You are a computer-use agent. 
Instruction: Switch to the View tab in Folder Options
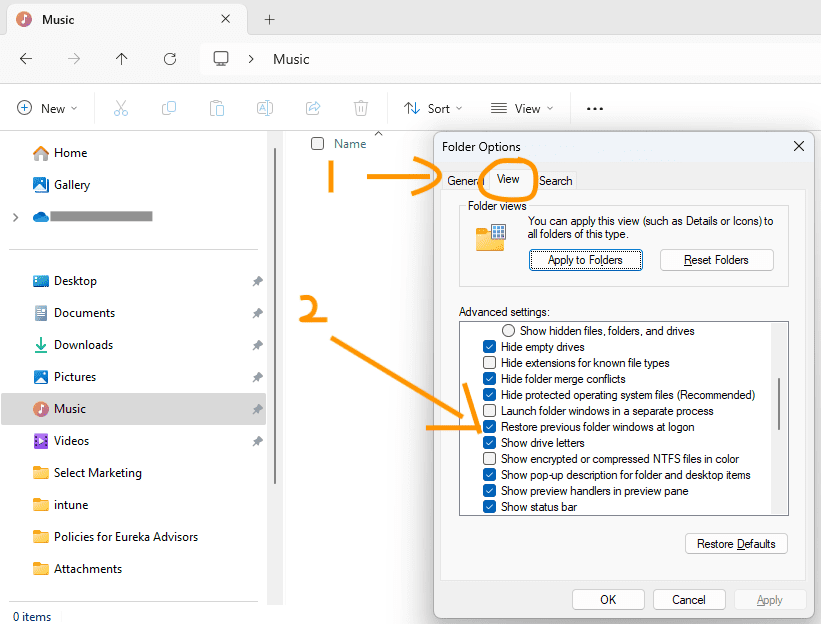point(508,179)
